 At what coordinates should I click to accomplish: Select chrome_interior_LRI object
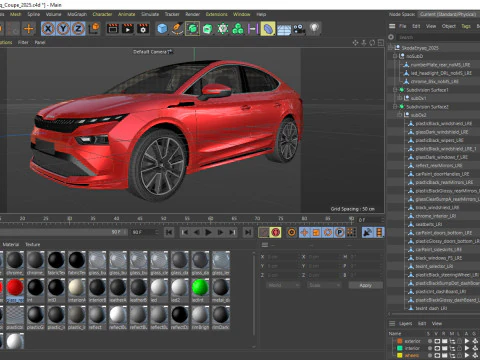pyautogui.click(x=436, y=216)
